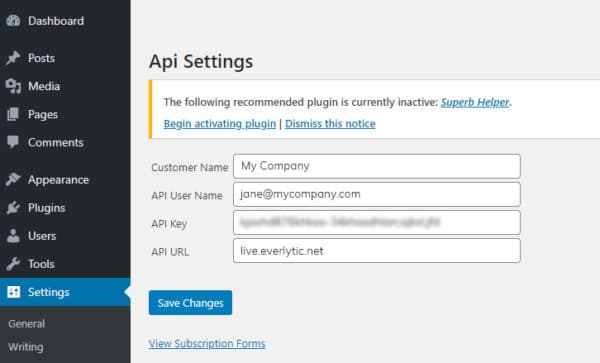600x363 pixels.
Task: Click the Posts pushpin icon
Action: pyautogui.click(x=13, y=58)
